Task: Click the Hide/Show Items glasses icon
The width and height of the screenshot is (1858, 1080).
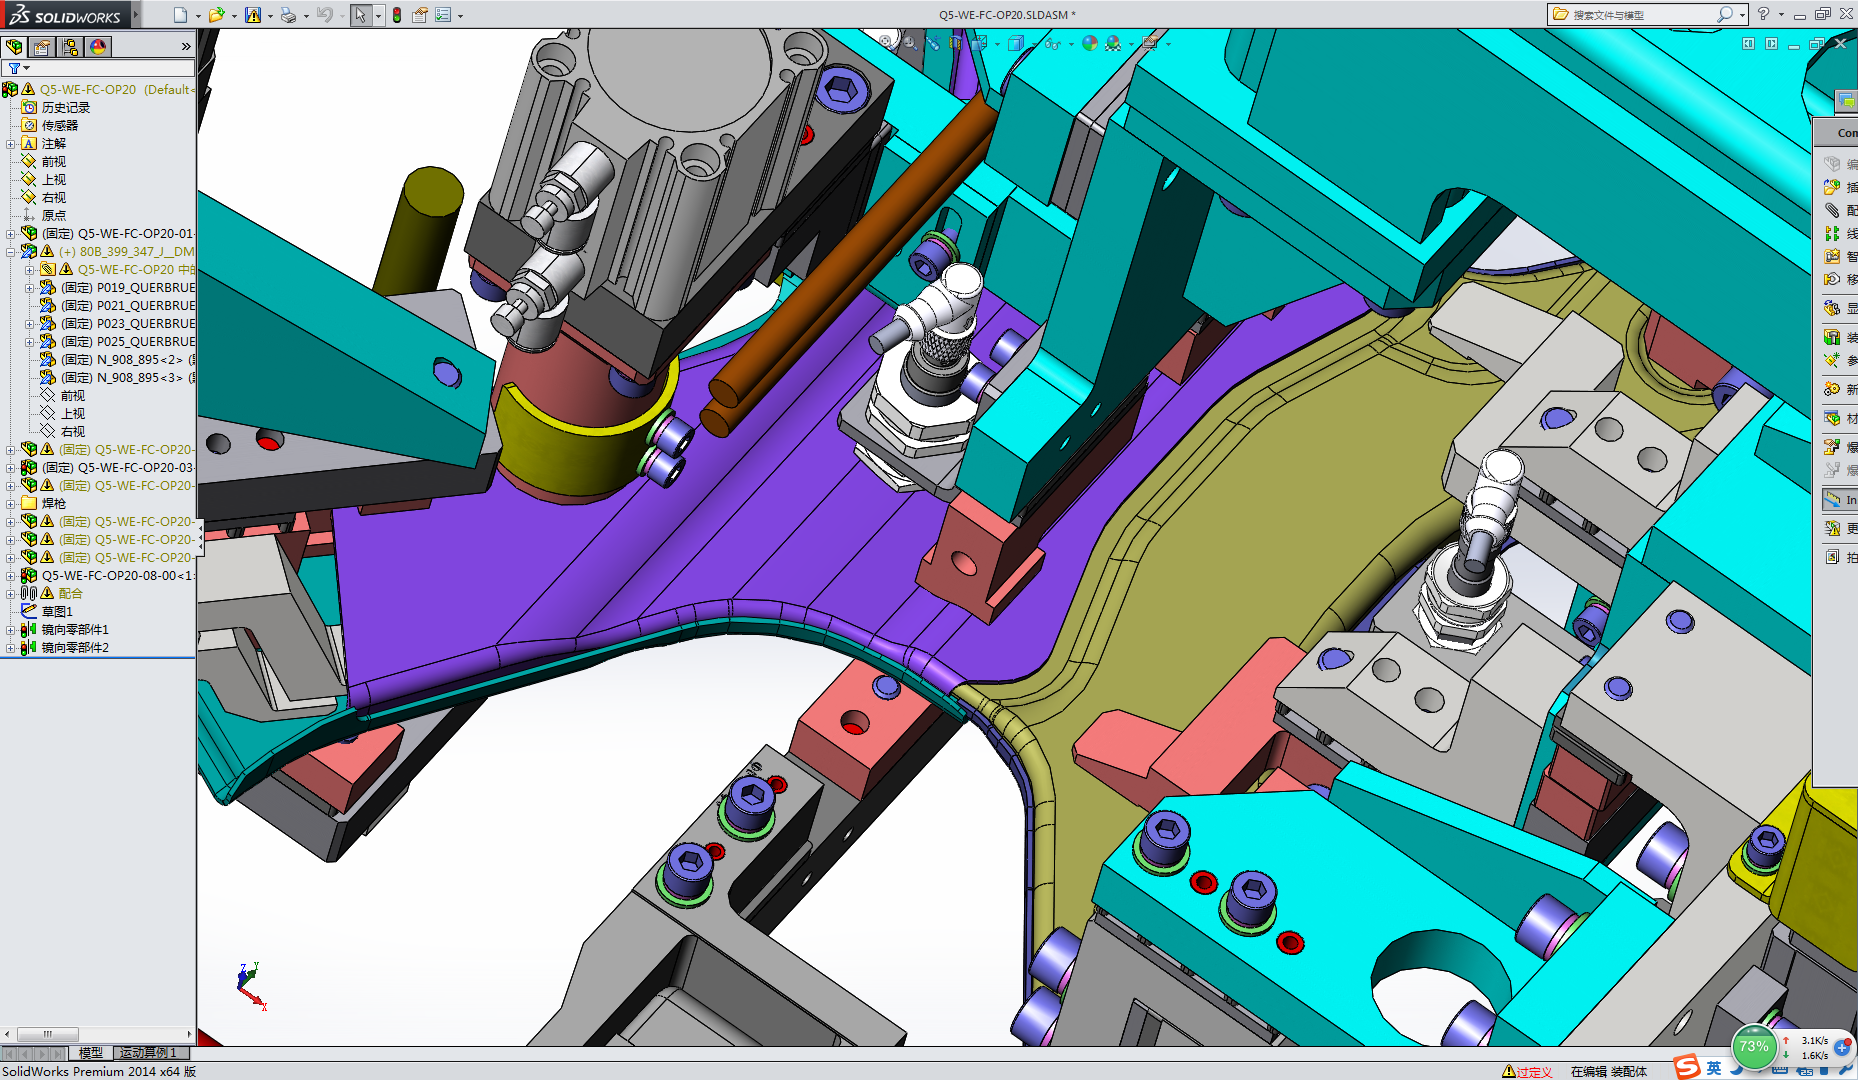Action: (x=1052, y=43)
